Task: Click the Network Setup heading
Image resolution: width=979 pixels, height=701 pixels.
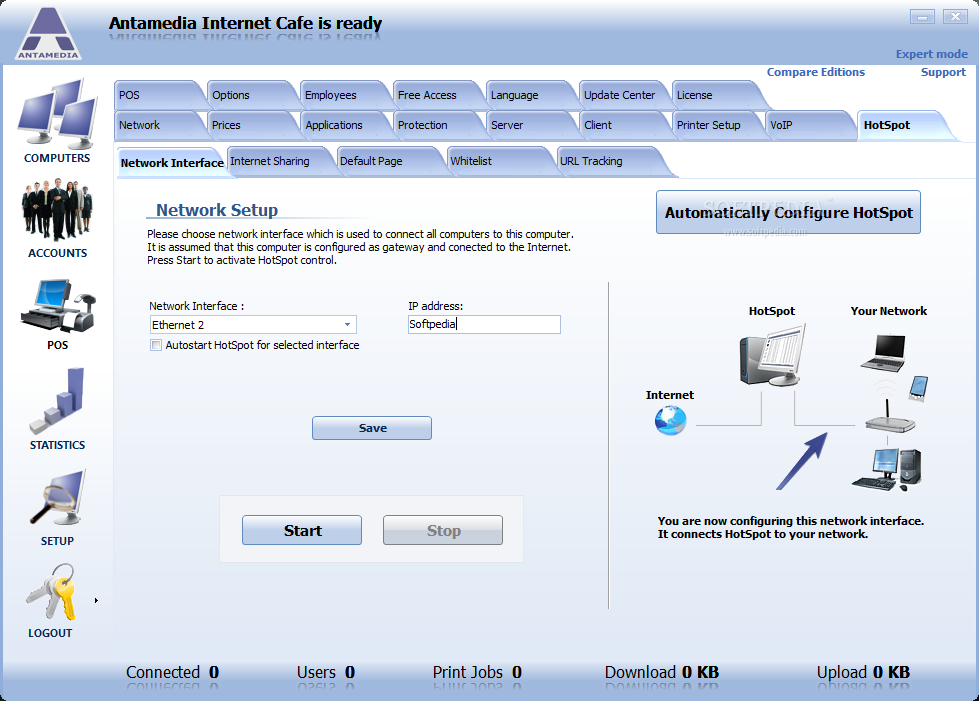Action: click(217, 210)
